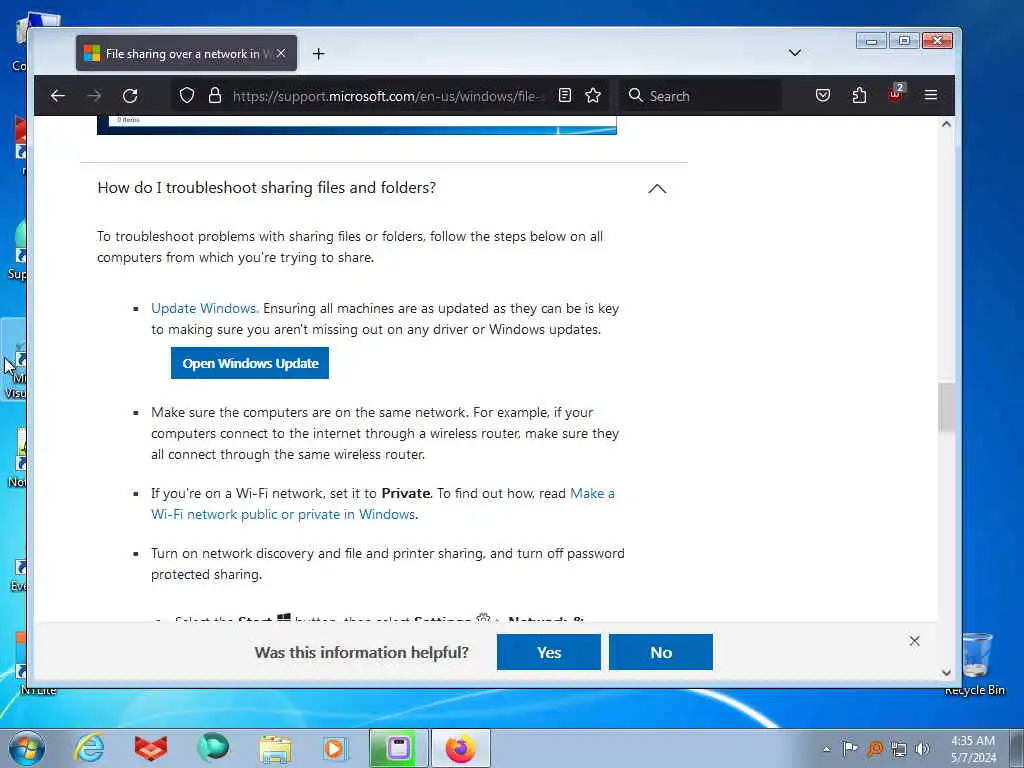Select the Recycle Bin desktop icon
Screen dimensions: 1024x768
pyautogui.click(x=978, y=665)
